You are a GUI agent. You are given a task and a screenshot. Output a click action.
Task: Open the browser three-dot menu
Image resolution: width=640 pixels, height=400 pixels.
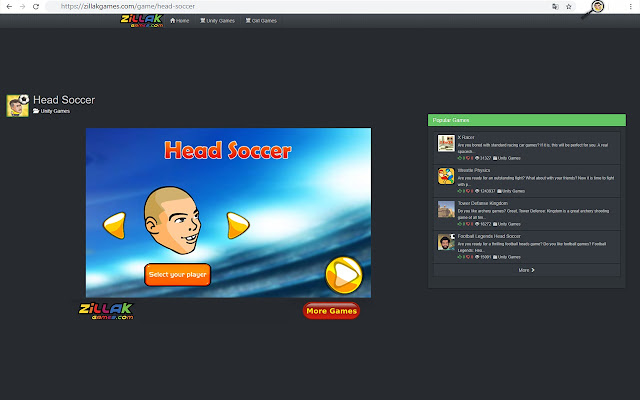631,7
